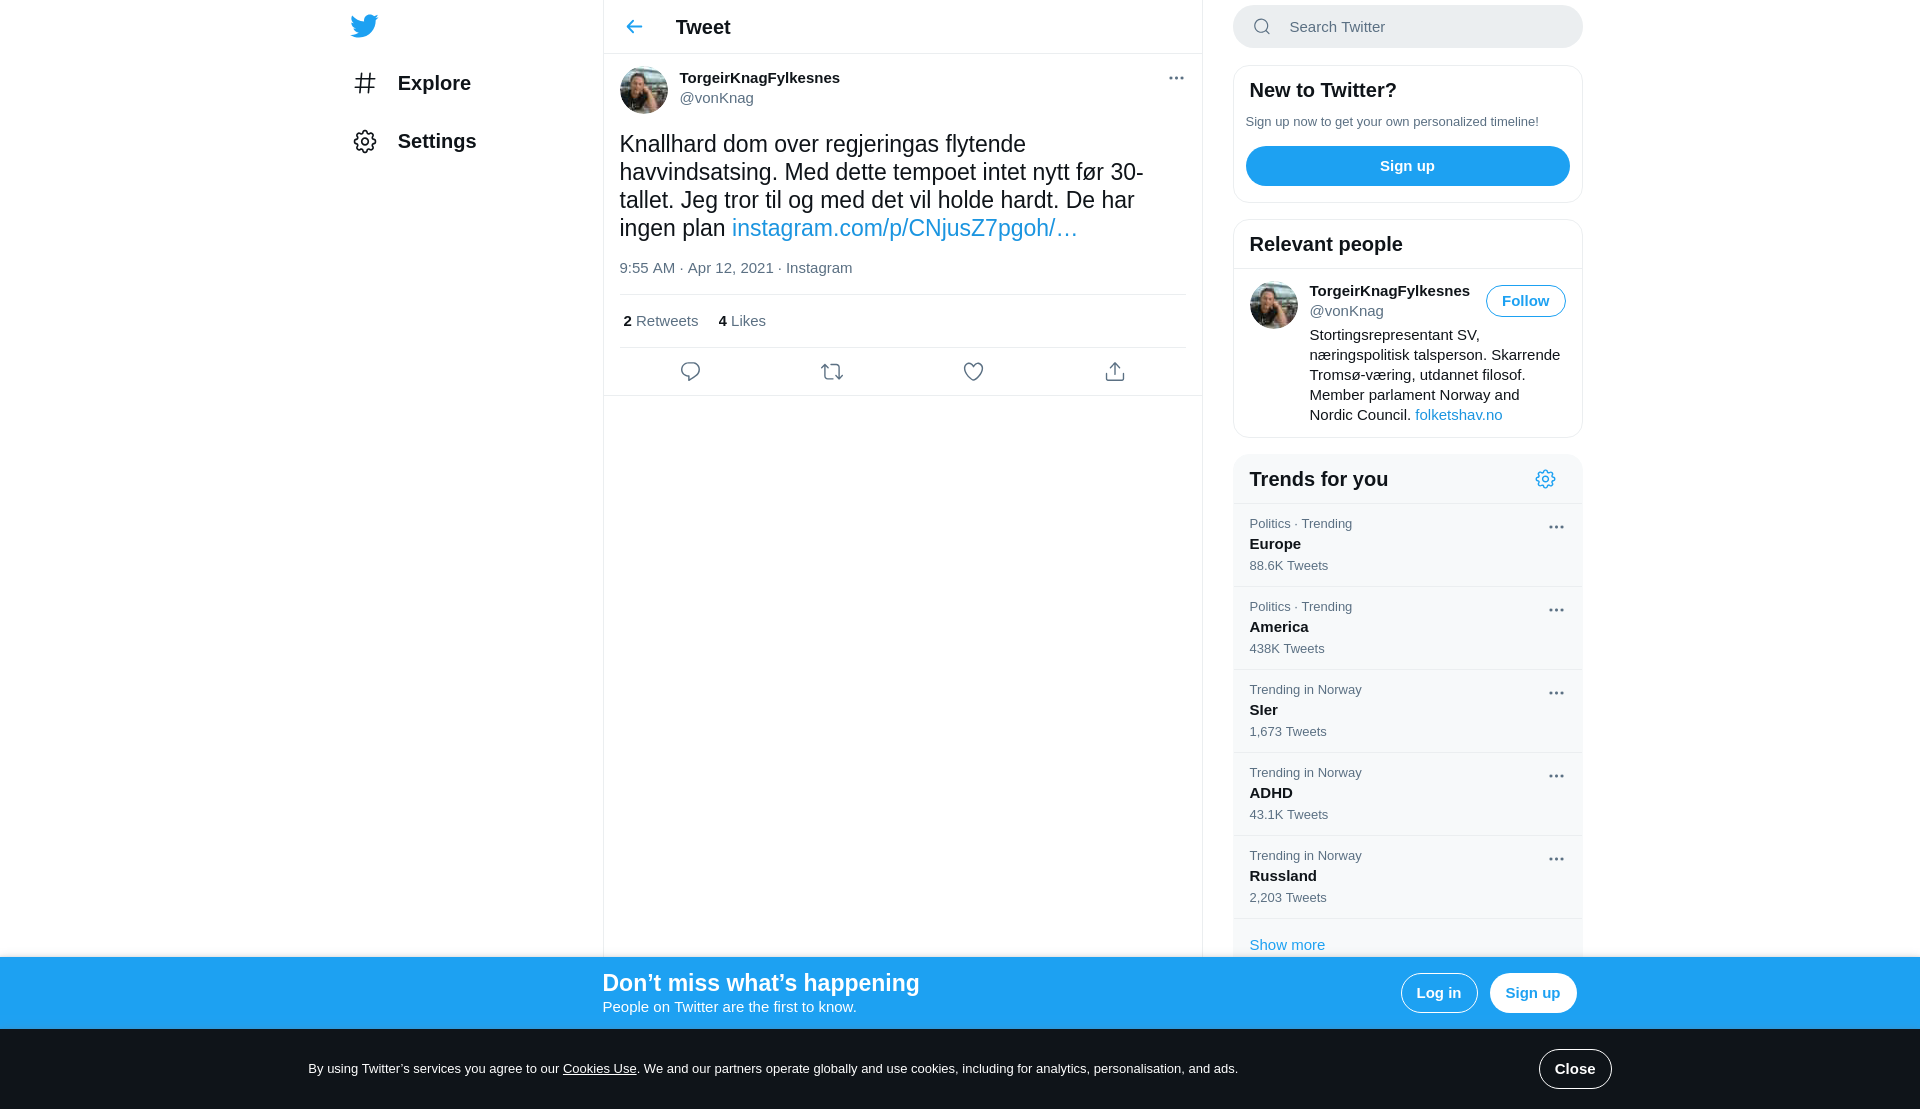
Task: Open the Instagram source label
Action: (819, 268)
